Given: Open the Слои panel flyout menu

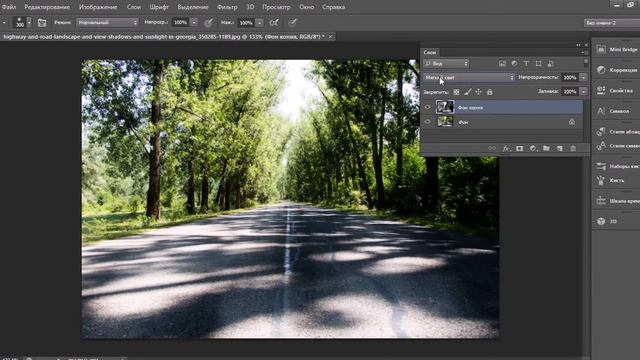Looking at the screenshot, I should tap(584, 52).
